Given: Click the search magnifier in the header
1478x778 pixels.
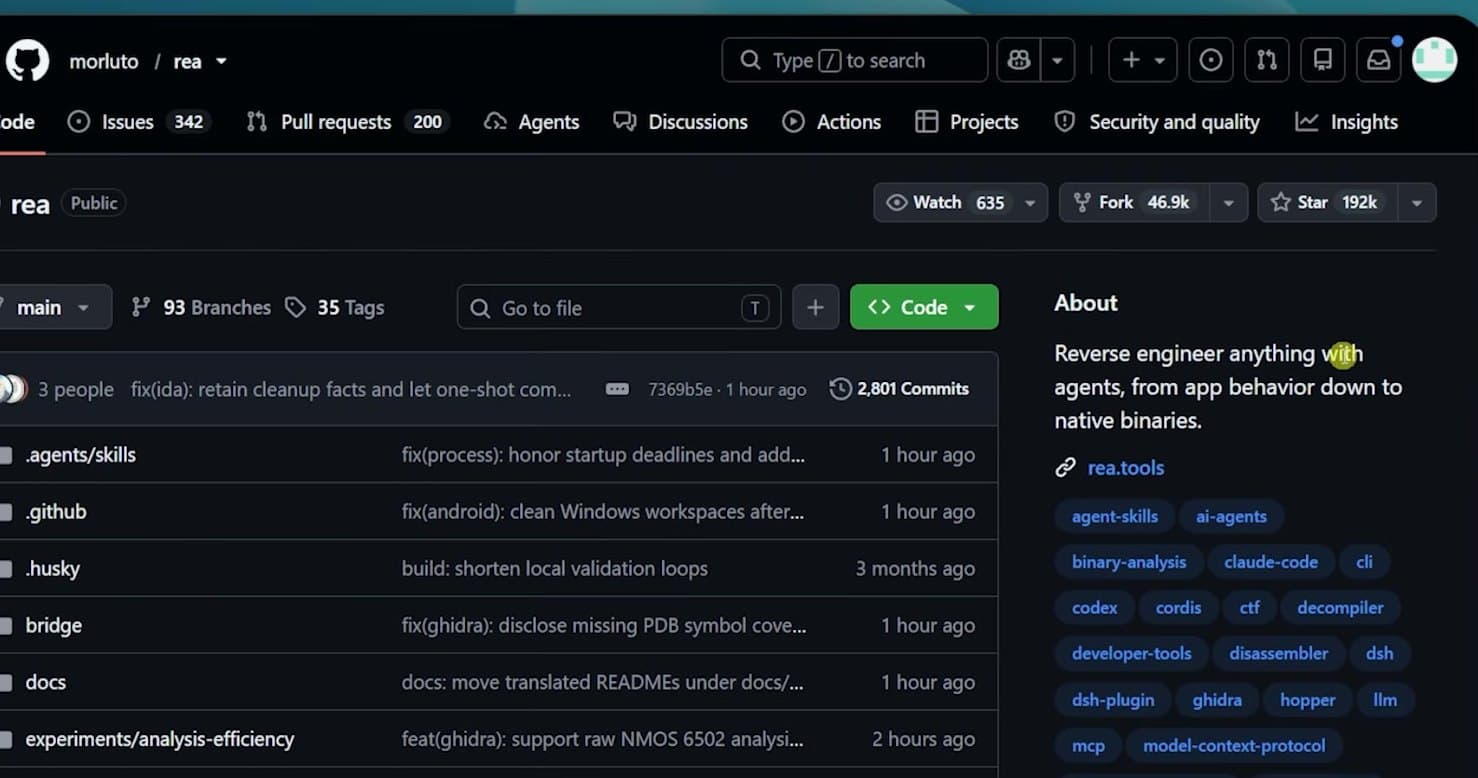Looking at the screenshot, I should click(750, 61).
